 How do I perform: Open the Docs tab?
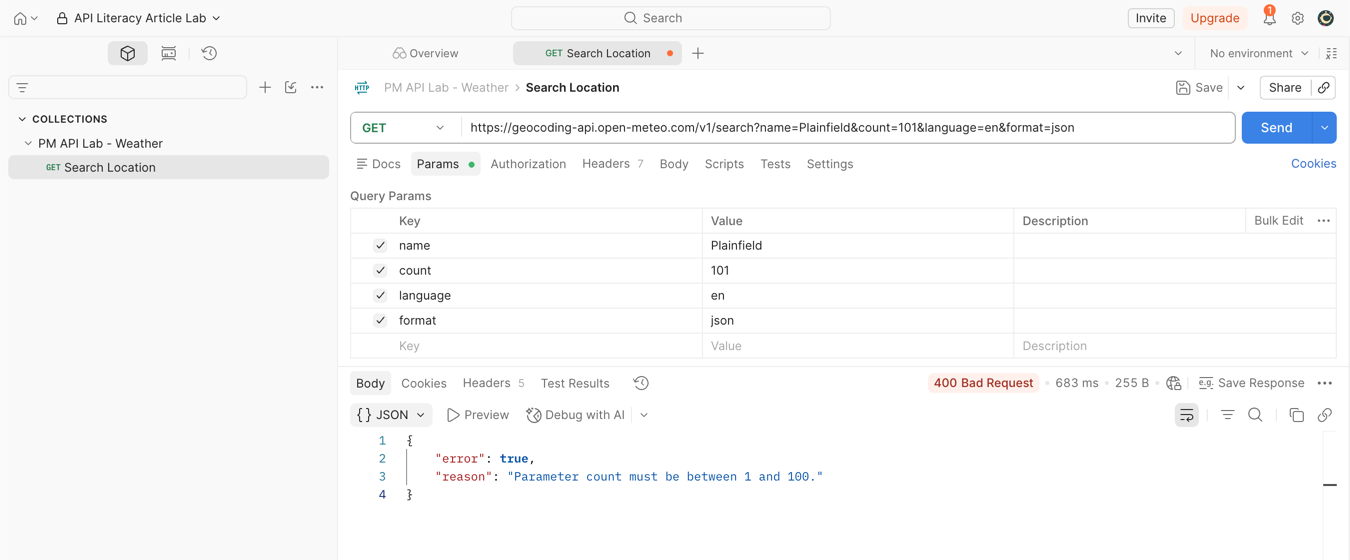379,164
